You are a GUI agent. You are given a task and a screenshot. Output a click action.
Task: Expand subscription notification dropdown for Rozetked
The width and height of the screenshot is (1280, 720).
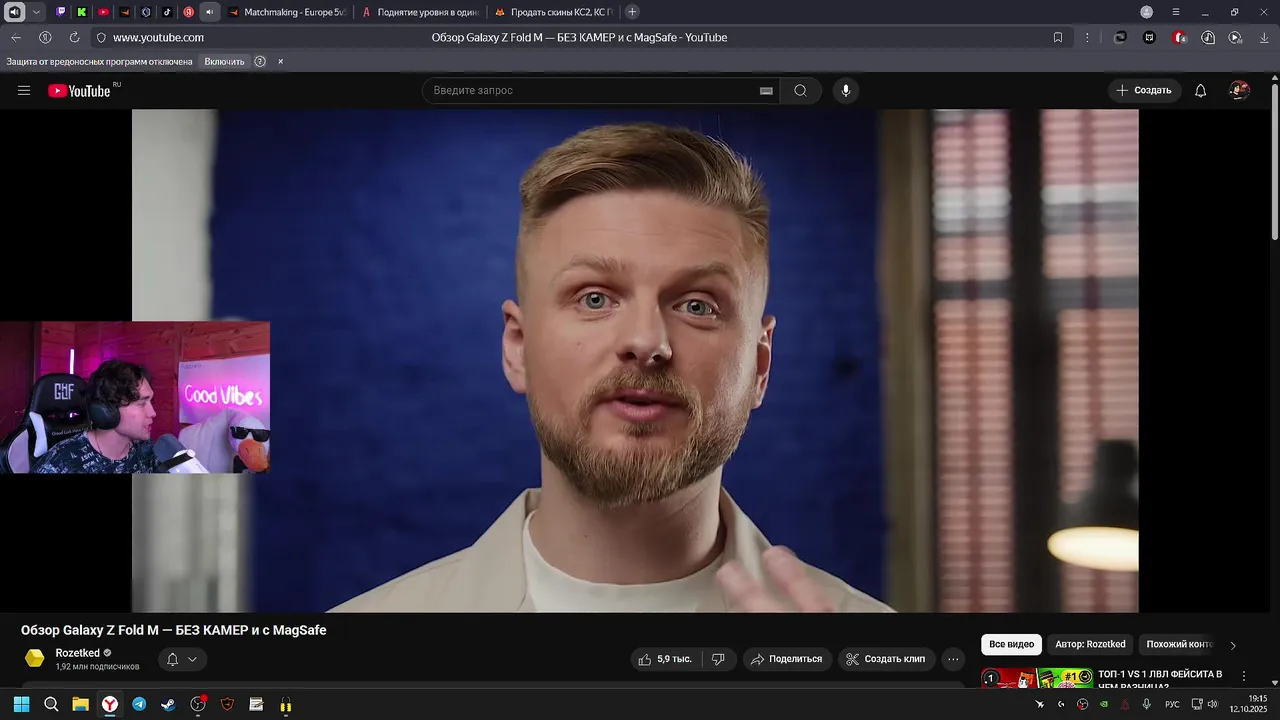(x=192, y=659)
